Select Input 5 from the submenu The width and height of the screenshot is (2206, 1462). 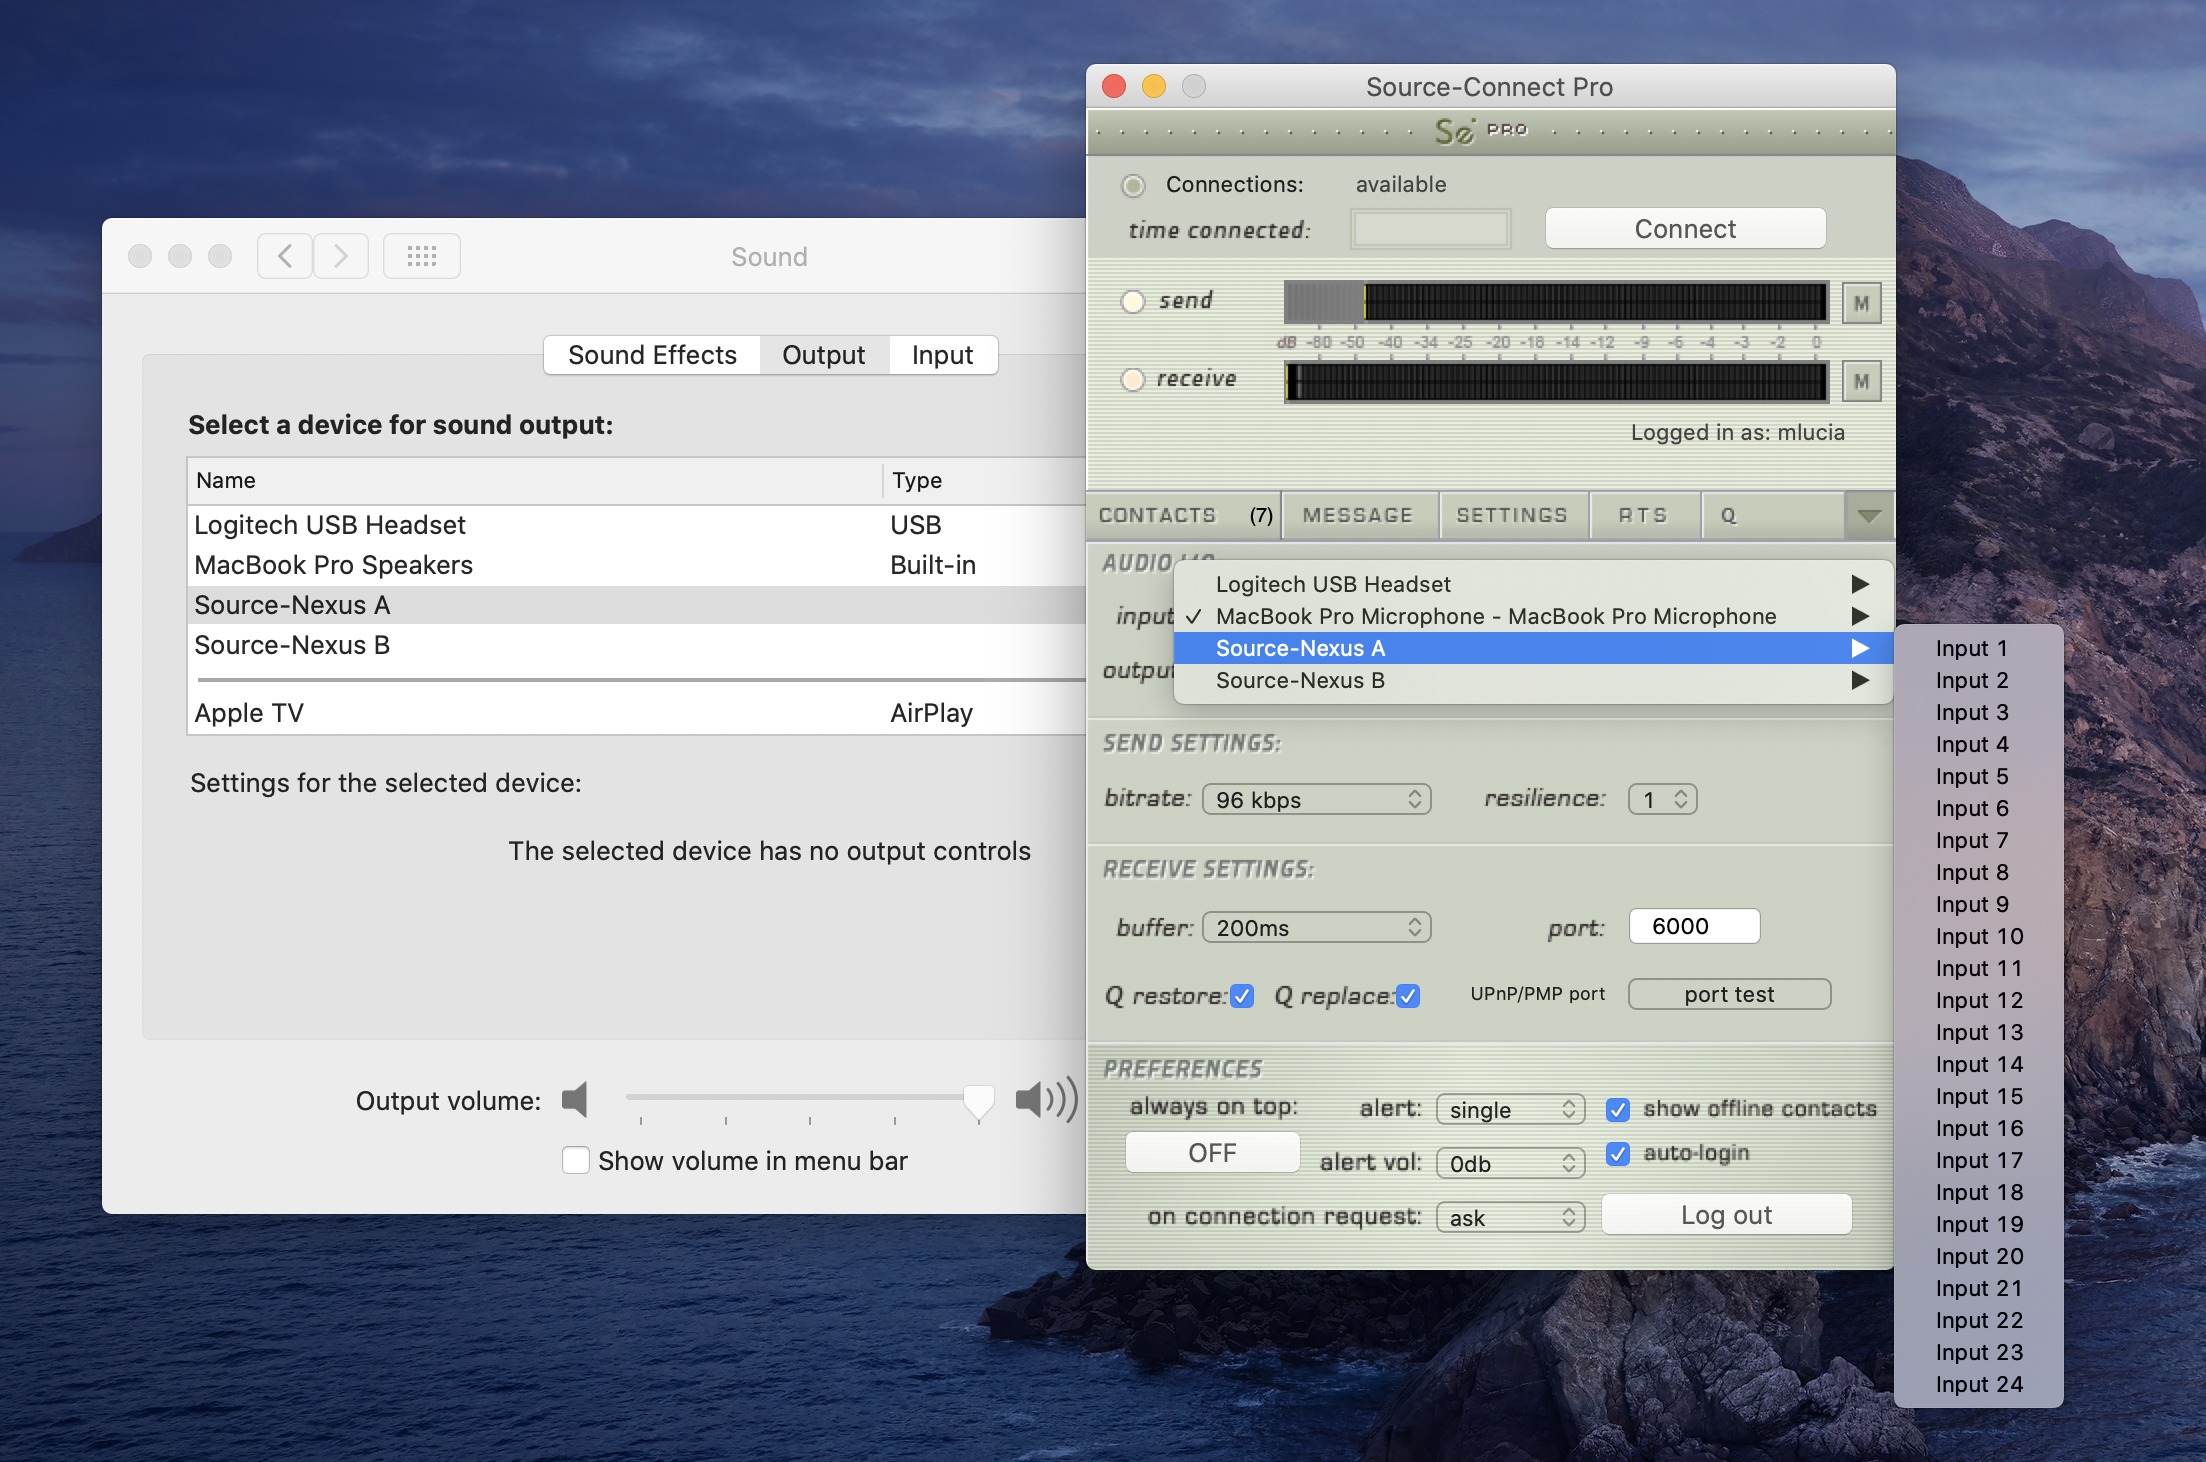click(x=1971, y=776)
